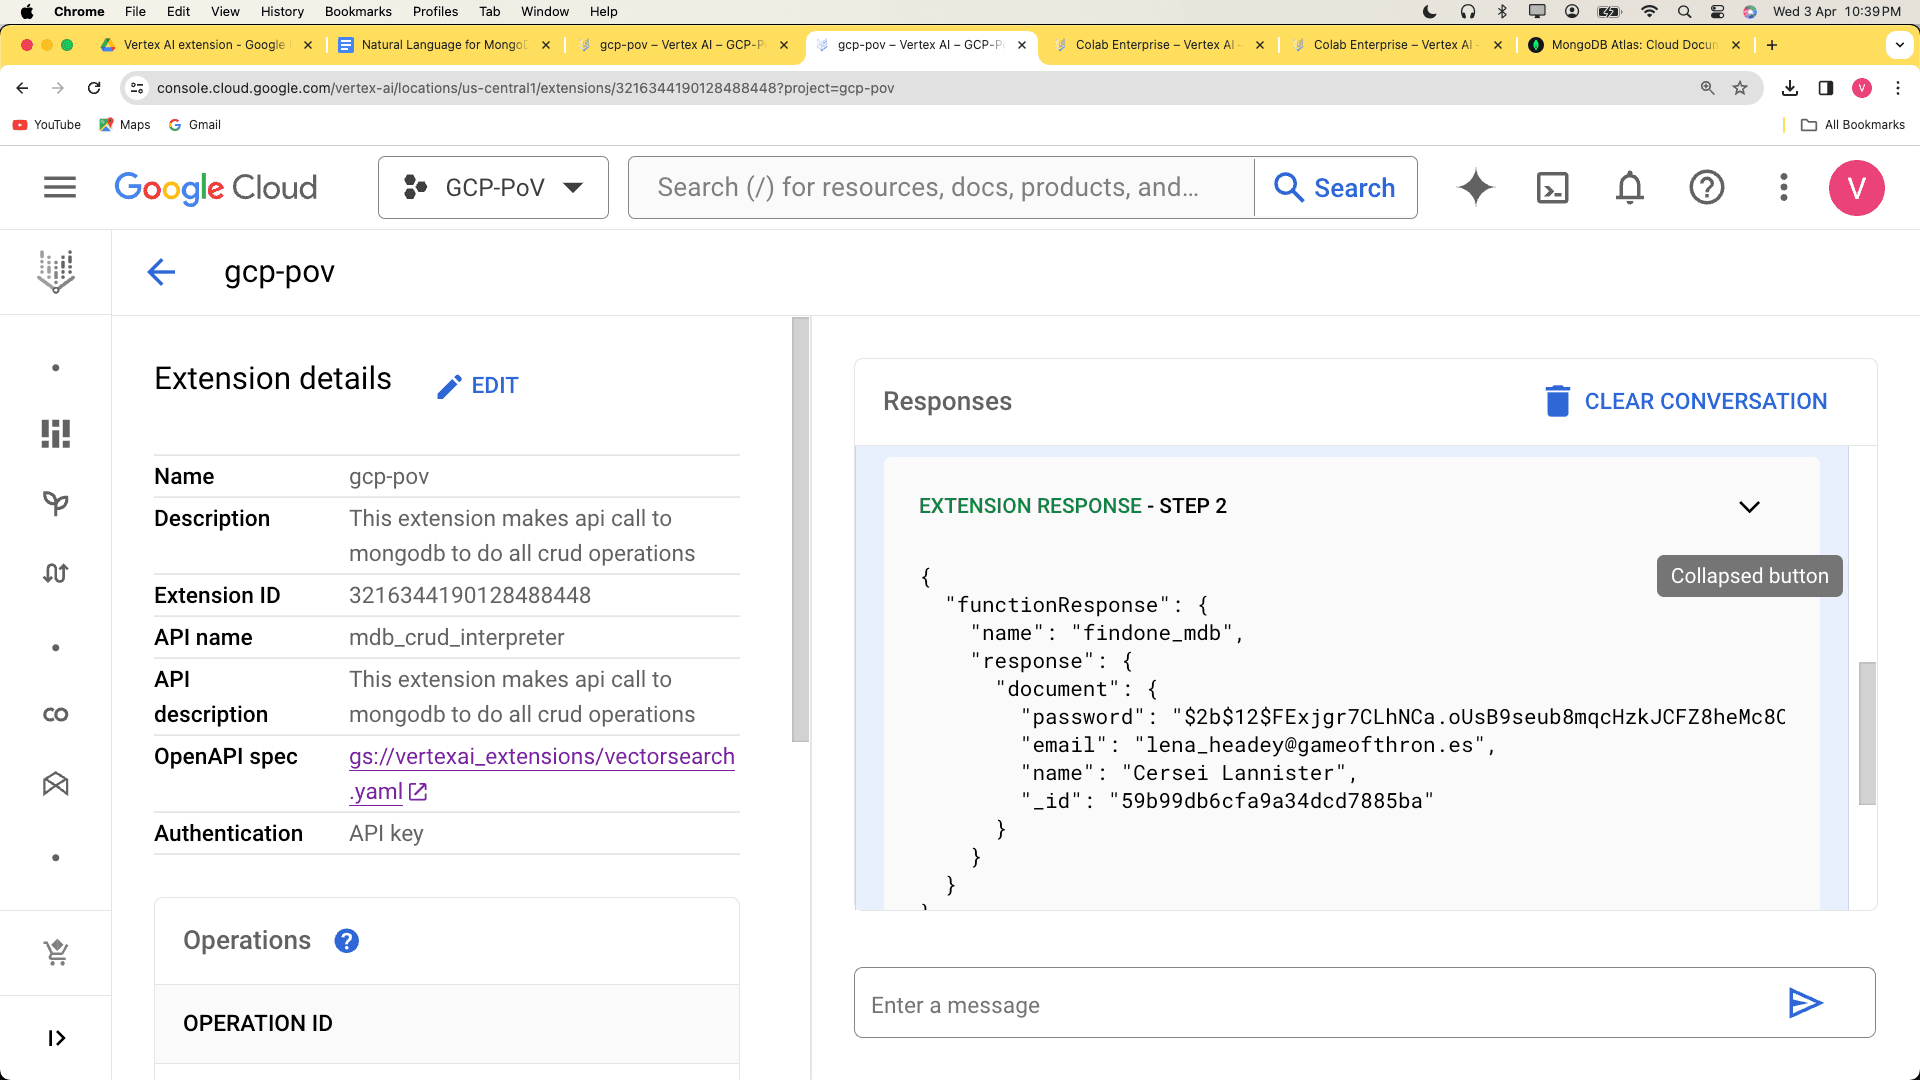Open macOS Control Center icon
The image size is (1920, 1080).
pyautogui.click(x=1717, y=12)
